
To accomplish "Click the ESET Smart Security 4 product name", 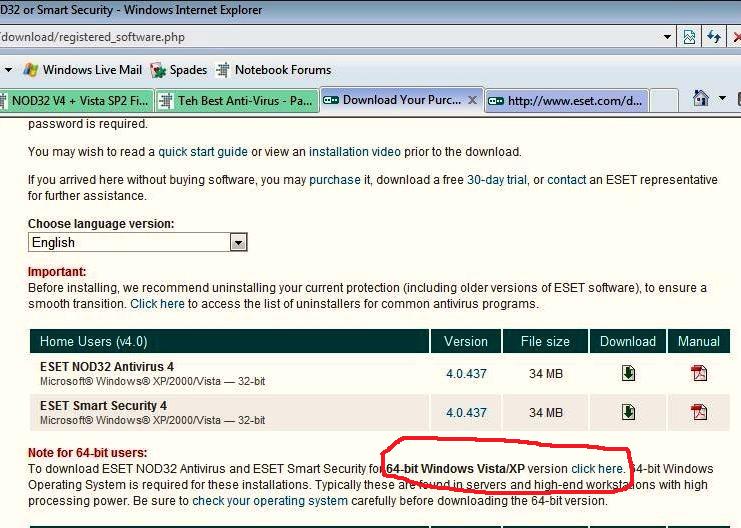I will tap(103, 406).
